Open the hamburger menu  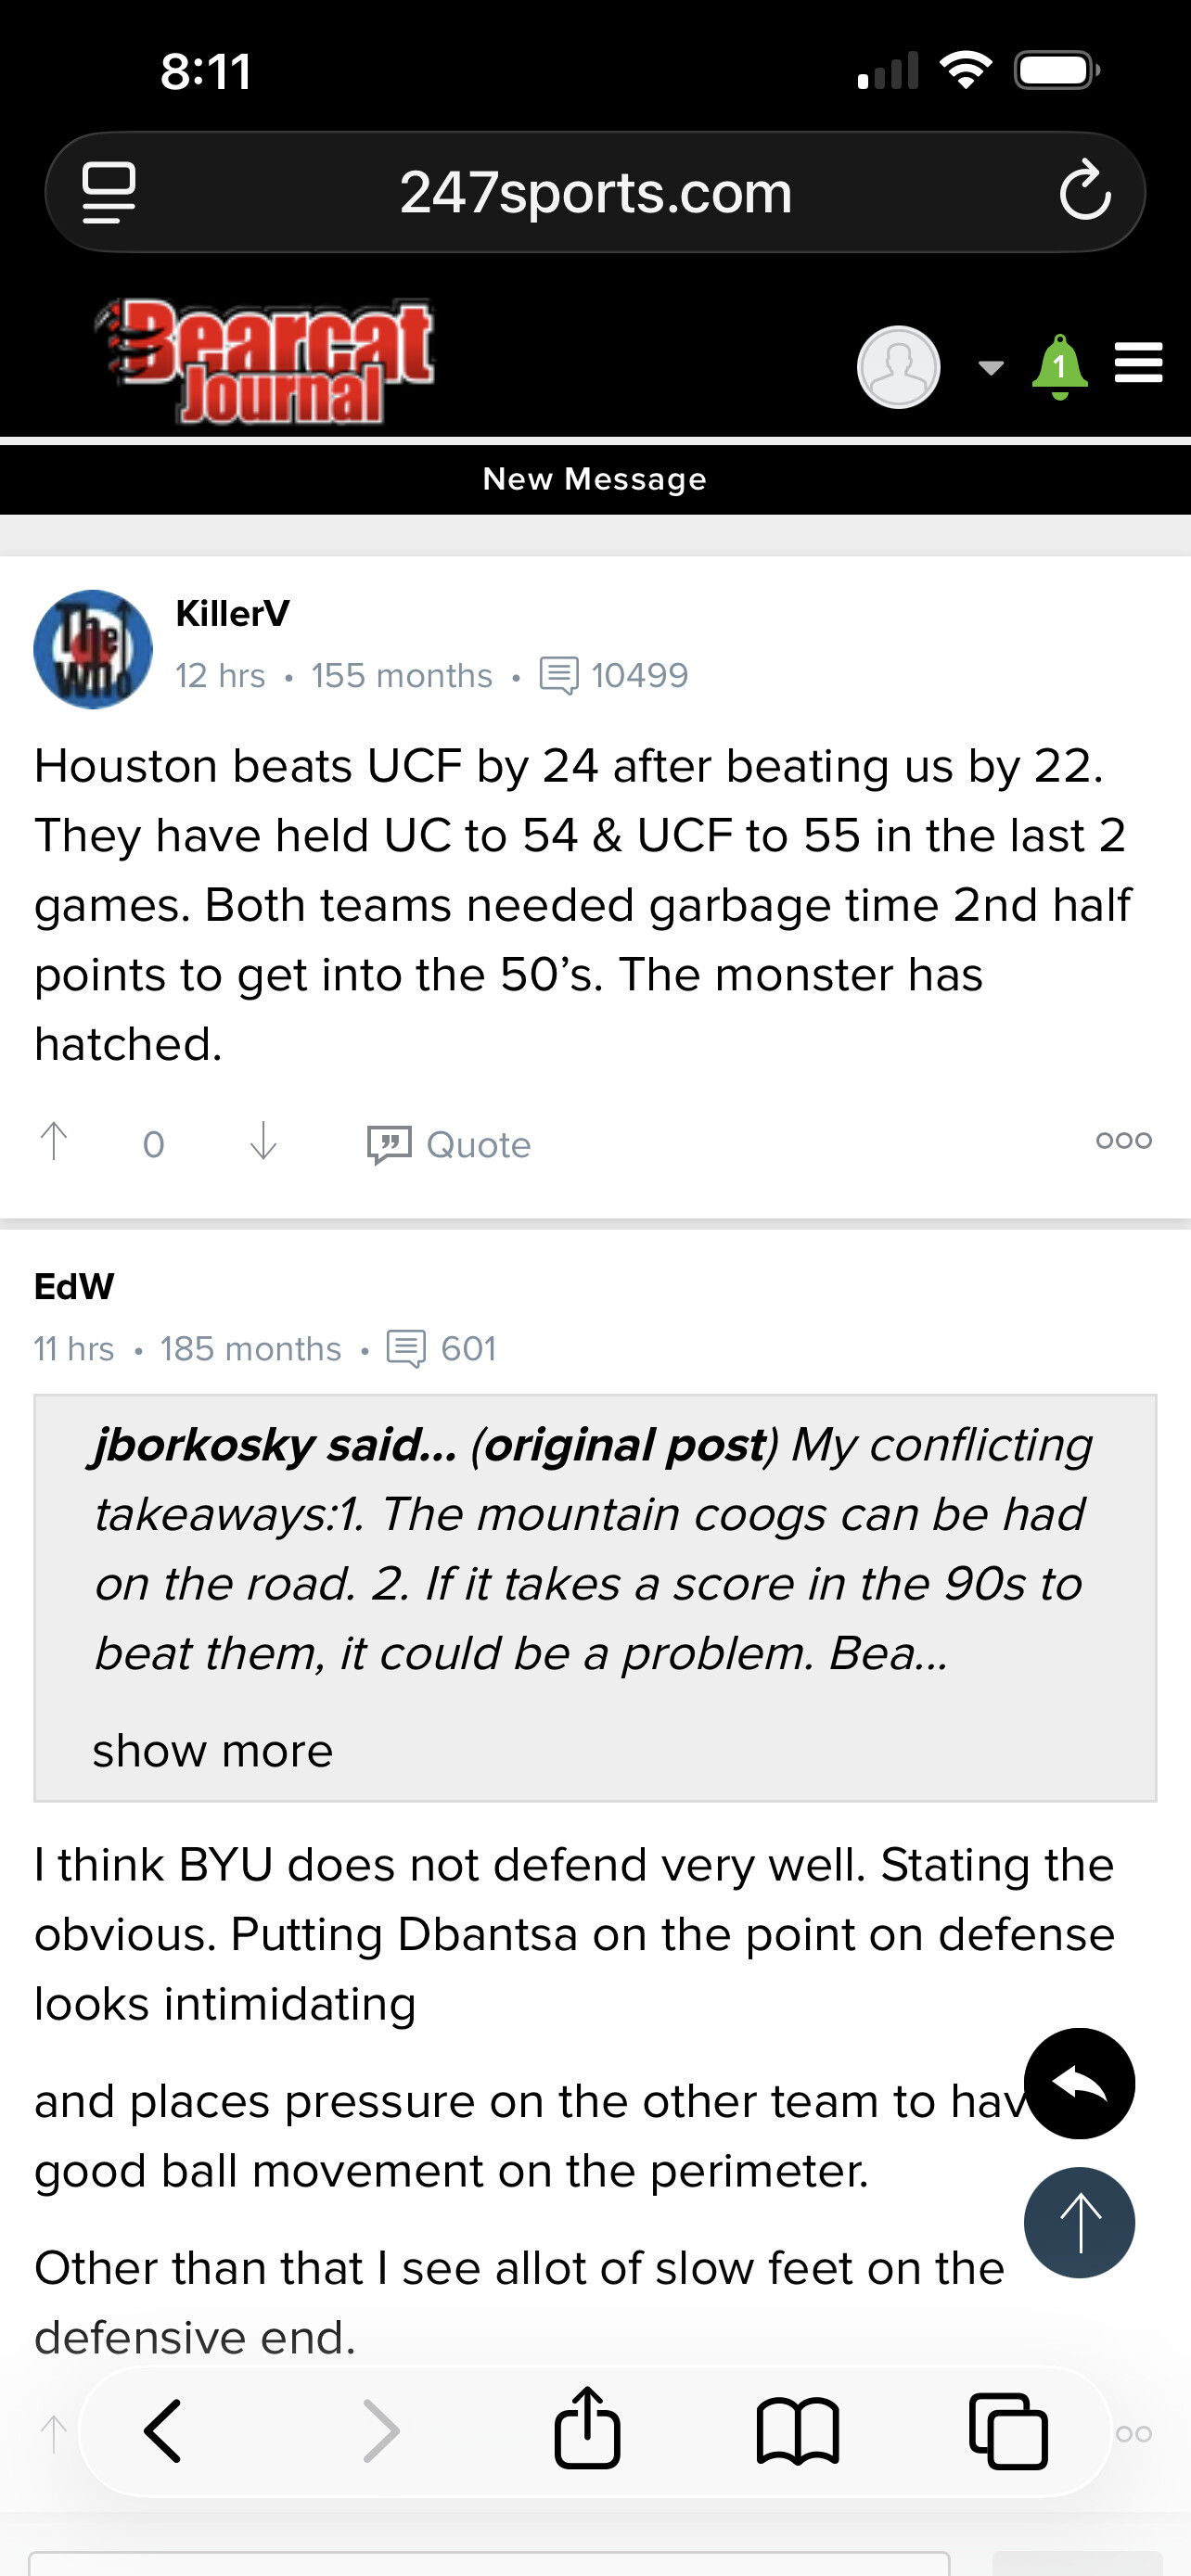click(1138, 363)
